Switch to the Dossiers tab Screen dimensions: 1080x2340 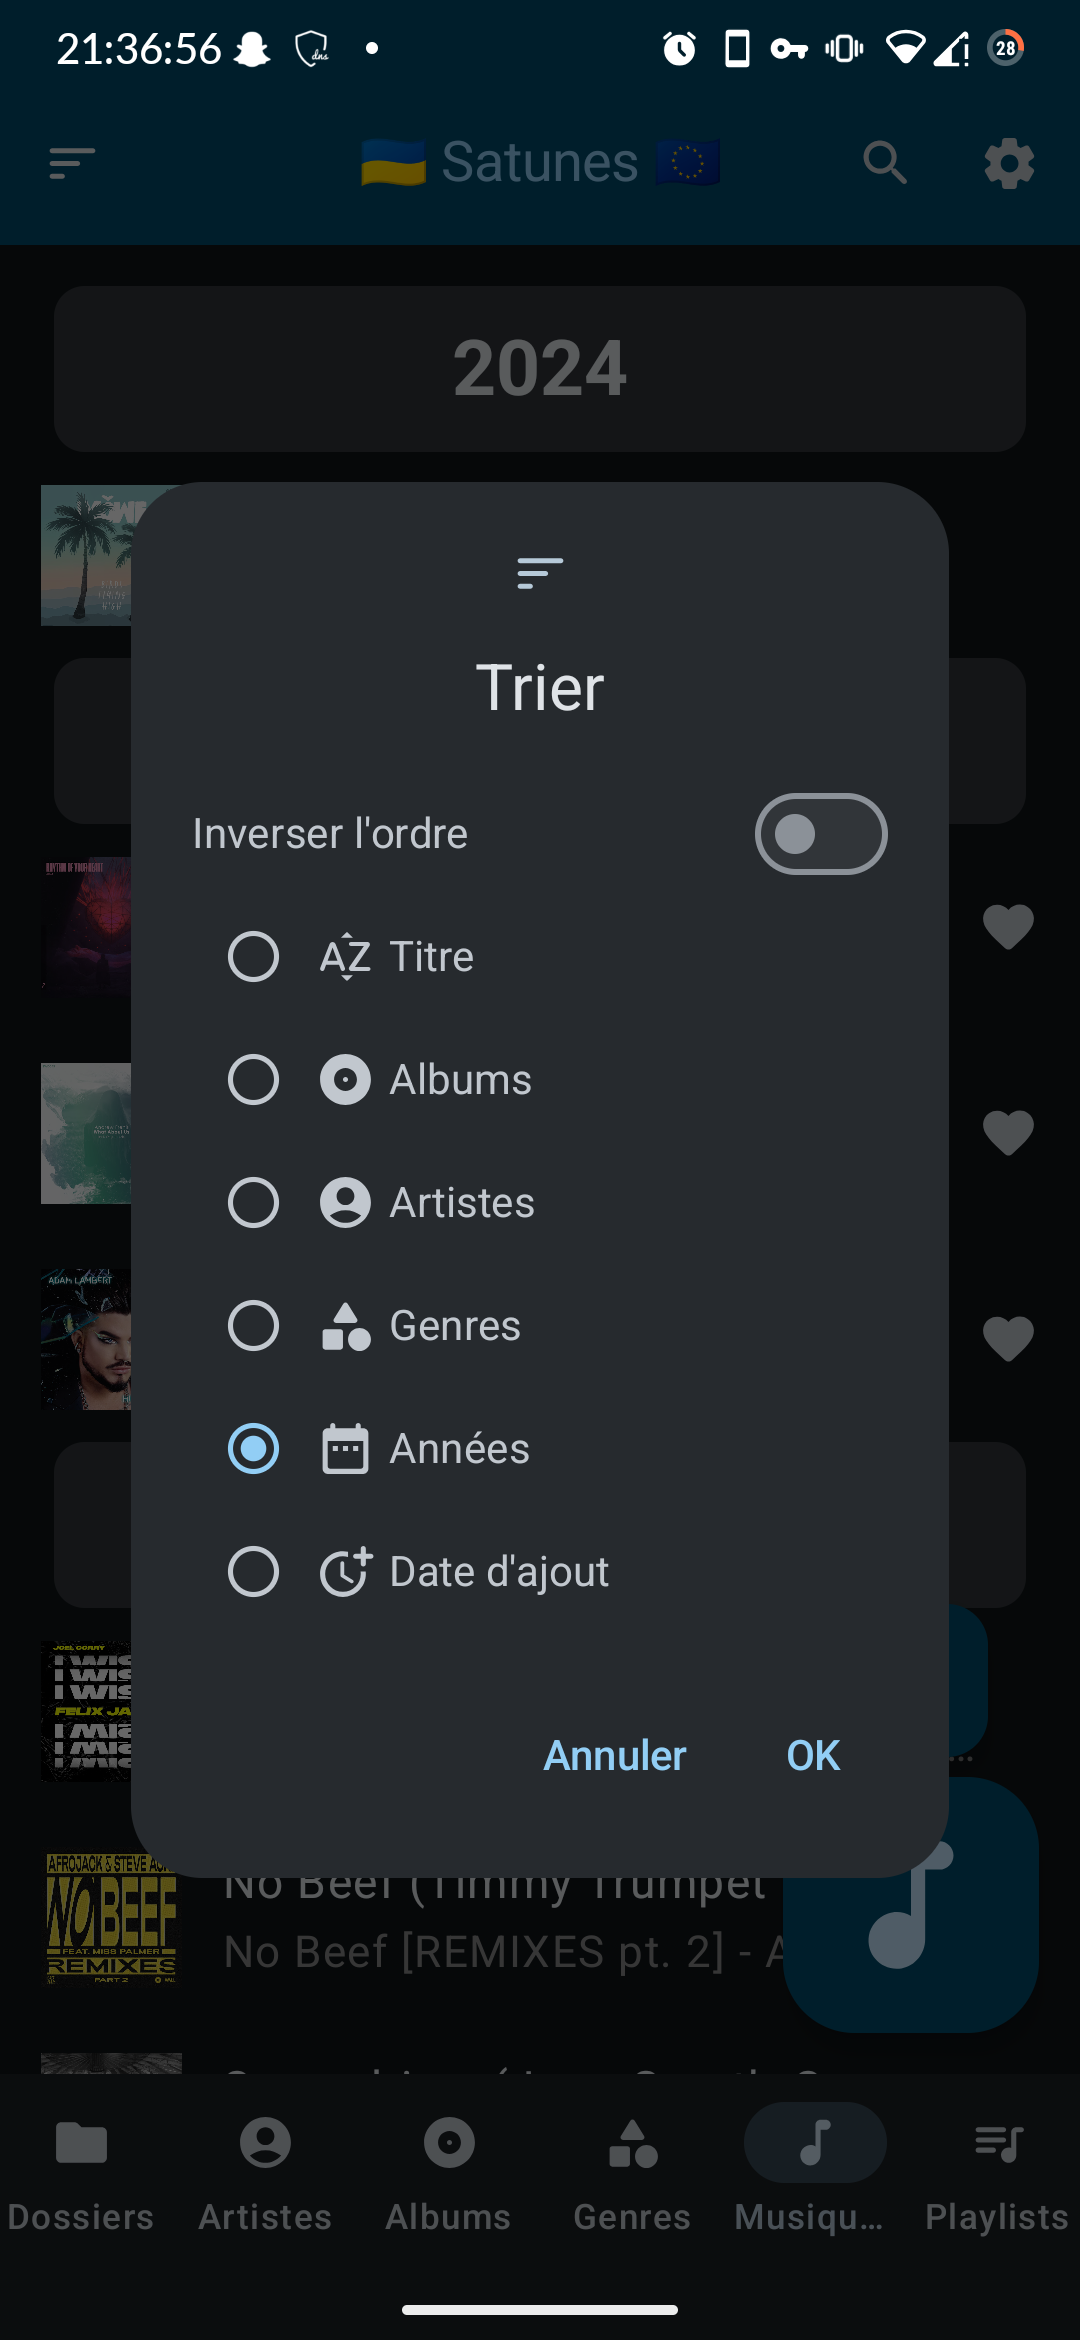[81, 2170]
